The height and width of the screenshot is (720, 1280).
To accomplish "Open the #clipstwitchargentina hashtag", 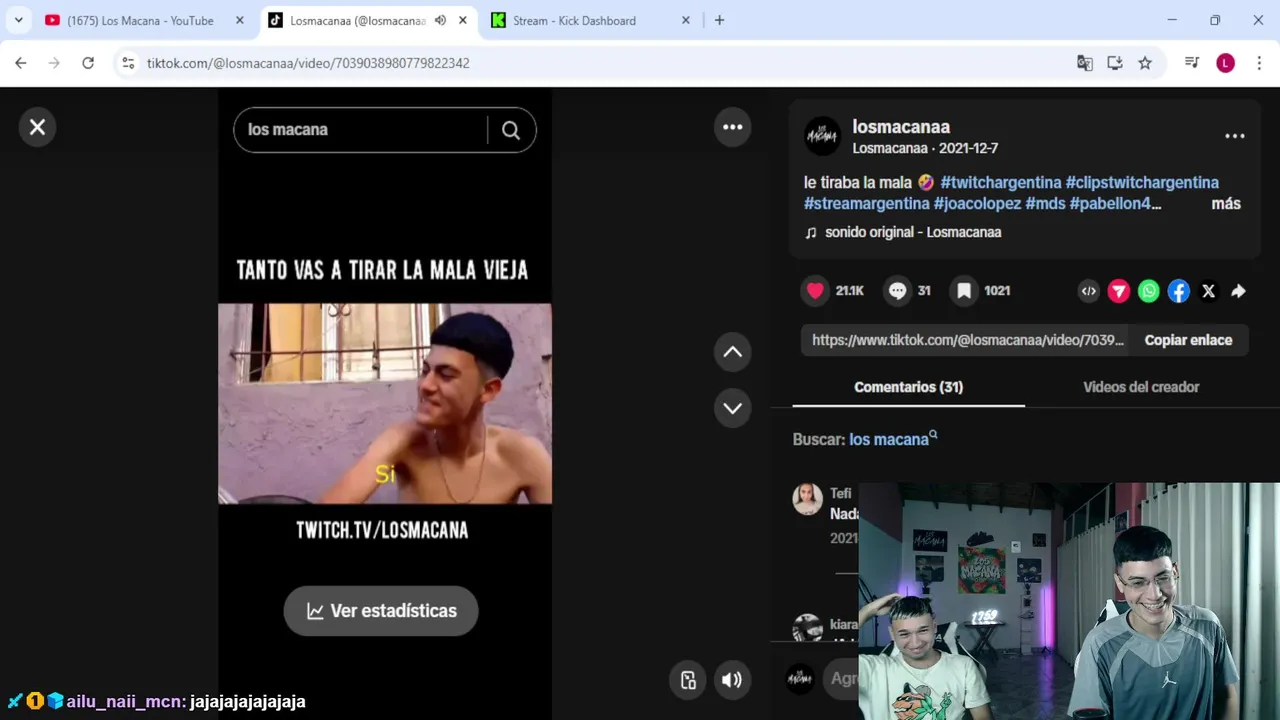I will (1142, 182).
